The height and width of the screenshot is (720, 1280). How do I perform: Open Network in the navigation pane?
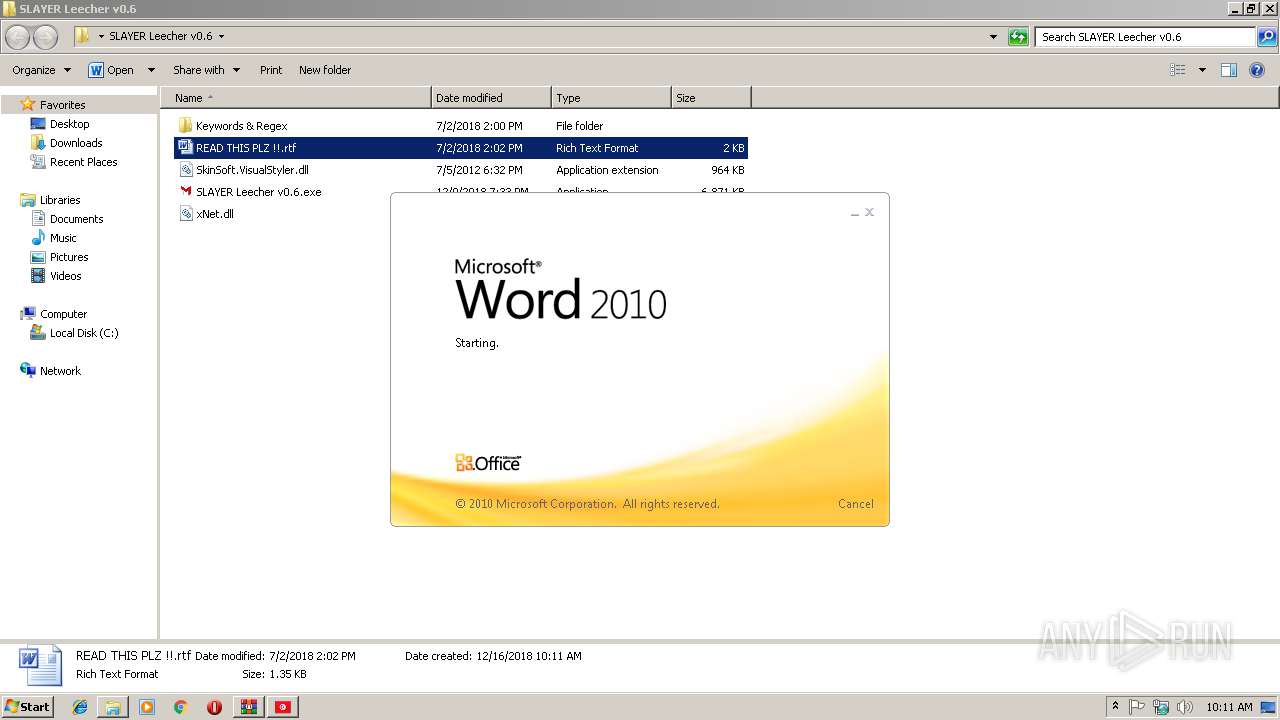60,371
